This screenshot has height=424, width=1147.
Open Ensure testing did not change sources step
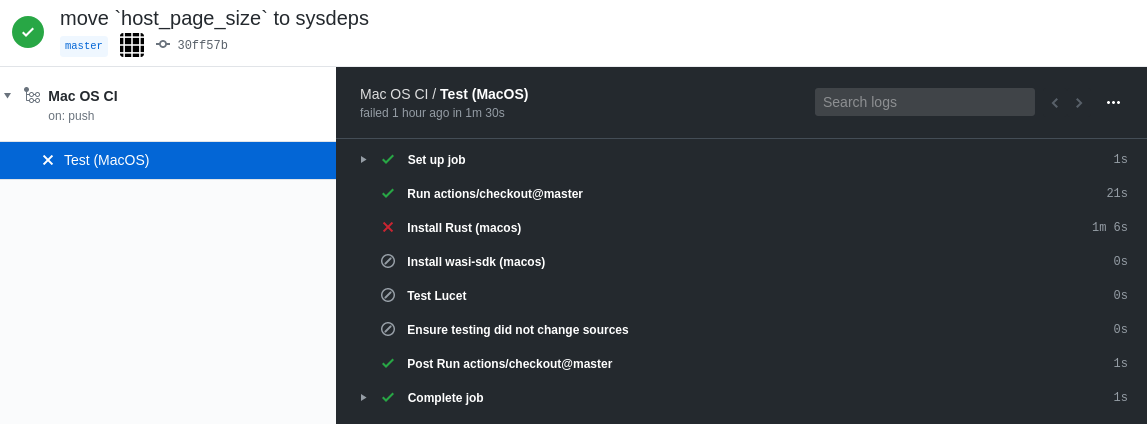517,330
